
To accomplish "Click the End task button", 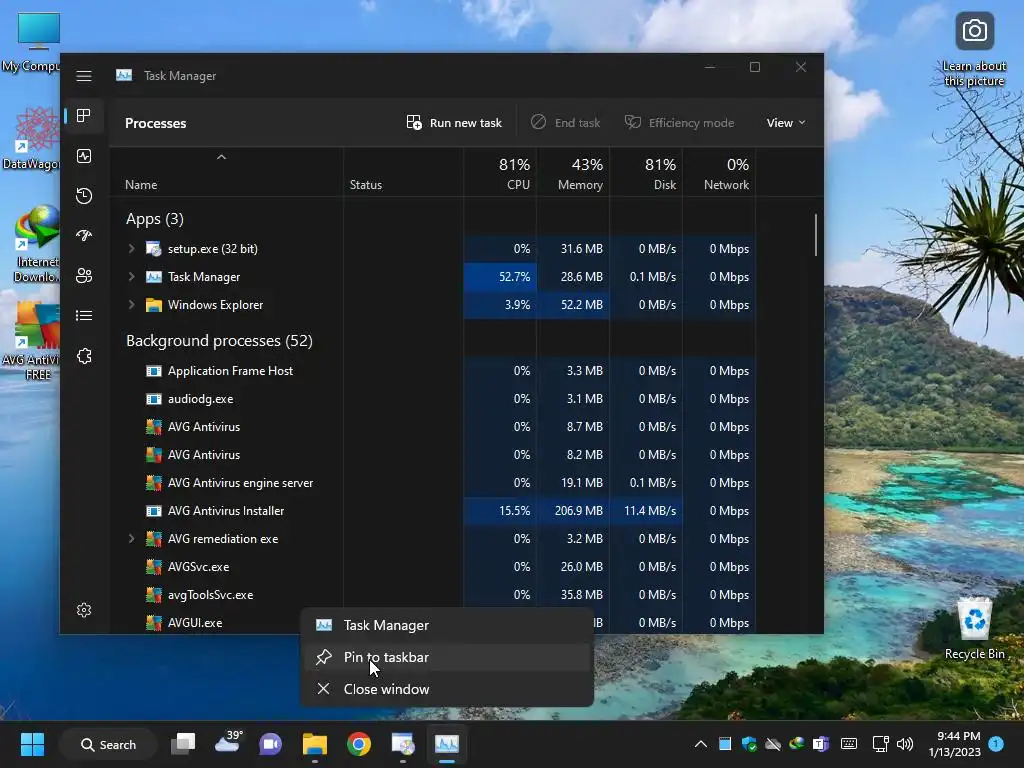I will tap(565, 123).
